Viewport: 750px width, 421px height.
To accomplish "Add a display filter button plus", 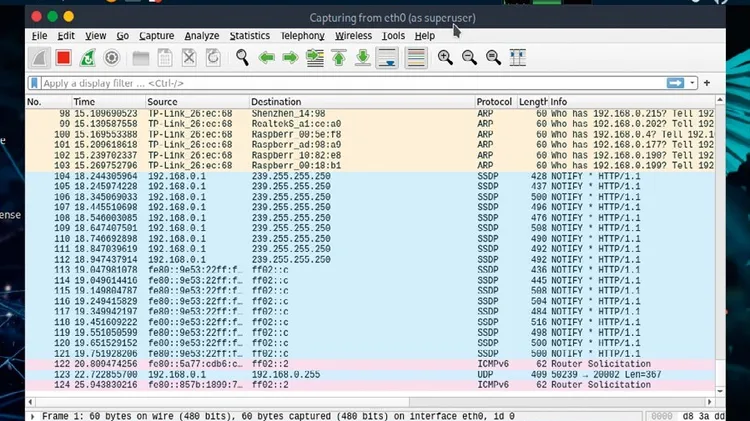I will coord(707,83).
